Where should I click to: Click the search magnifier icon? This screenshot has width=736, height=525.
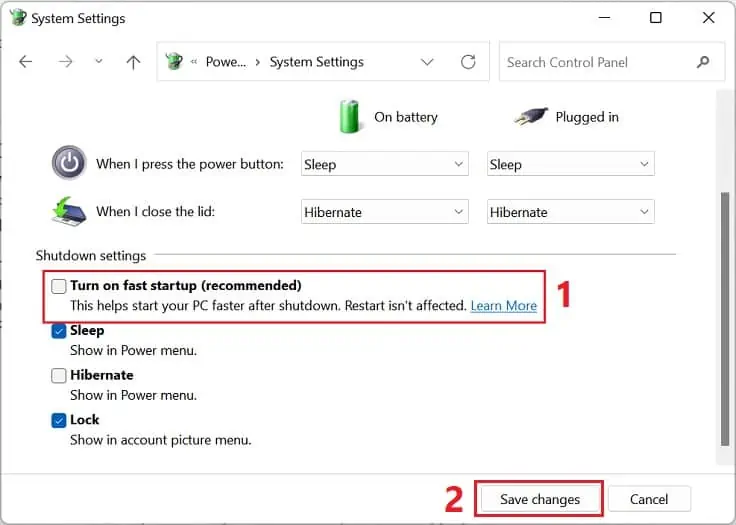pyautogui.click(x=702, y=62)
